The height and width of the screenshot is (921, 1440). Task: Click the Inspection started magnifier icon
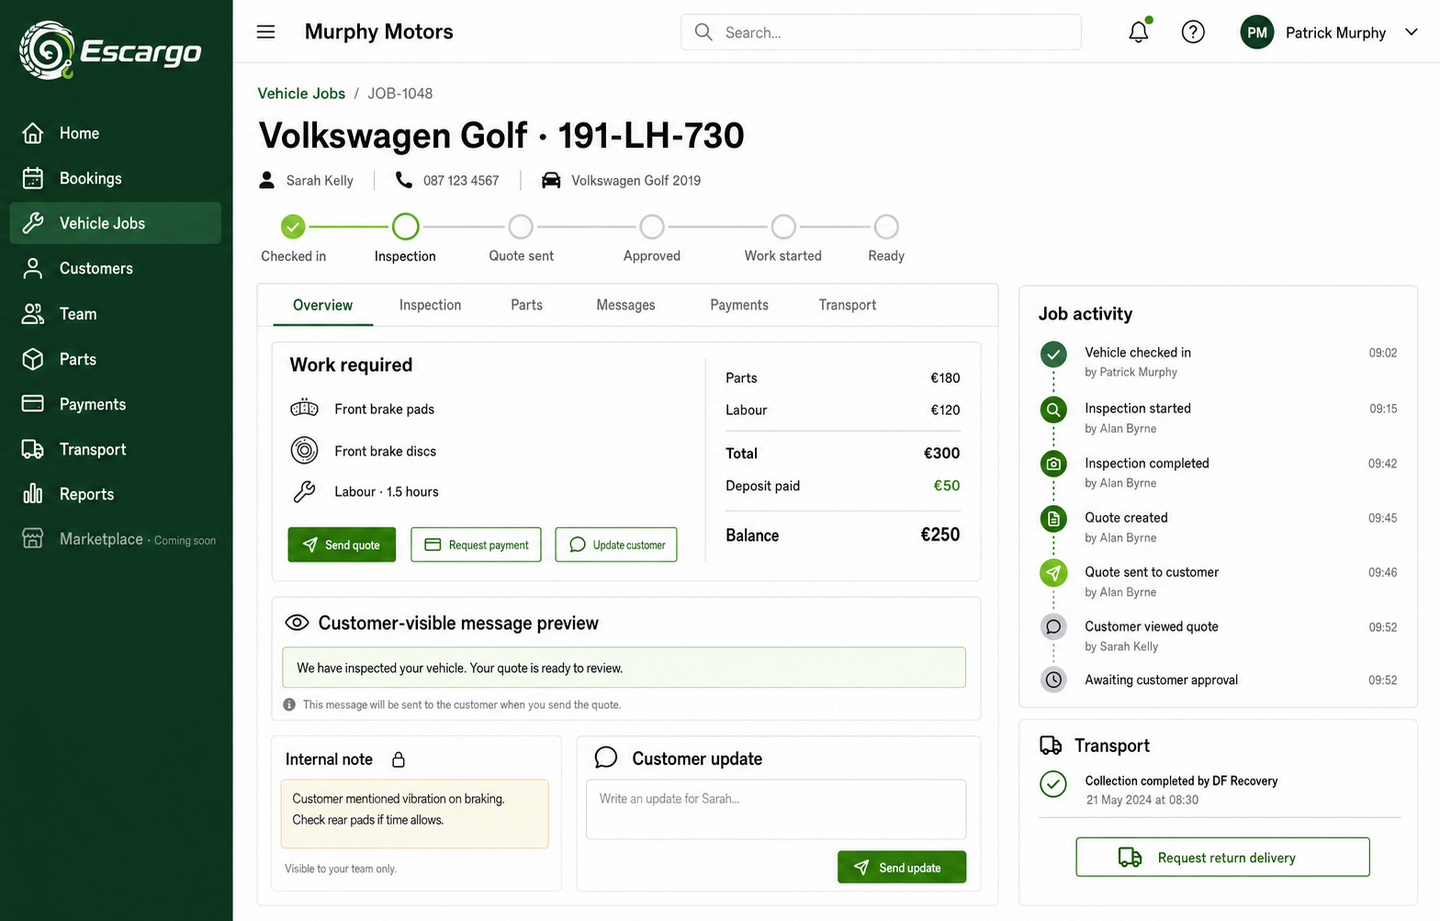(1053, 409)
